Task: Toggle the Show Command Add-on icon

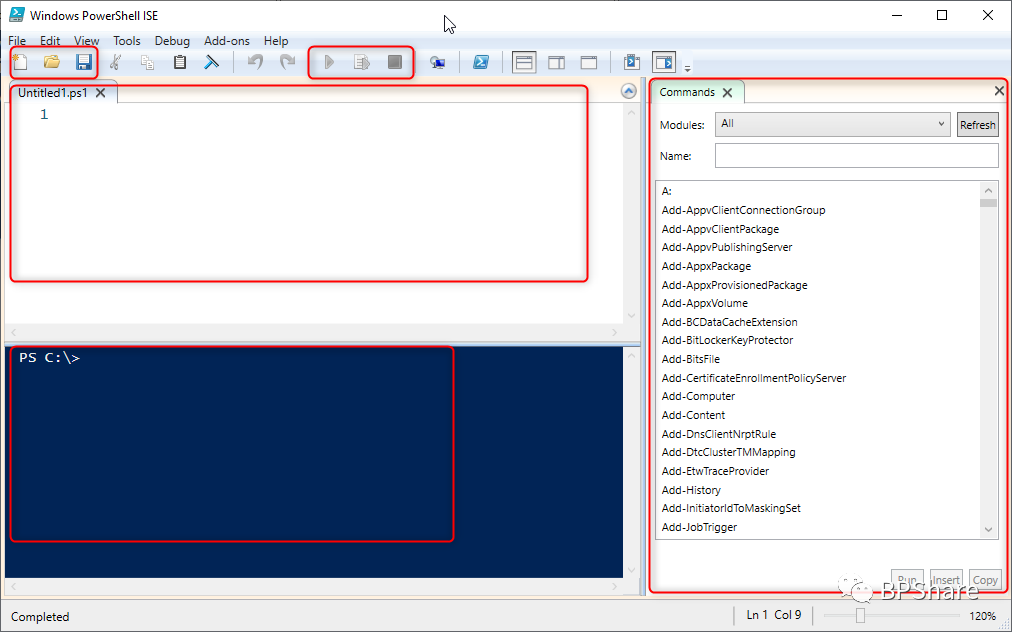Action: pyautogui.click(x=664, y=62)
